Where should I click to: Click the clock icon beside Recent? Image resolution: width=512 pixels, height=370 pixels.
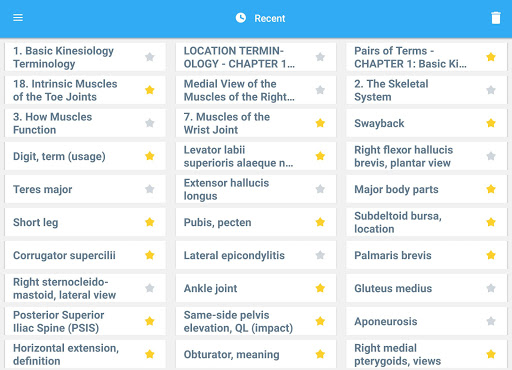click(241, 18)
